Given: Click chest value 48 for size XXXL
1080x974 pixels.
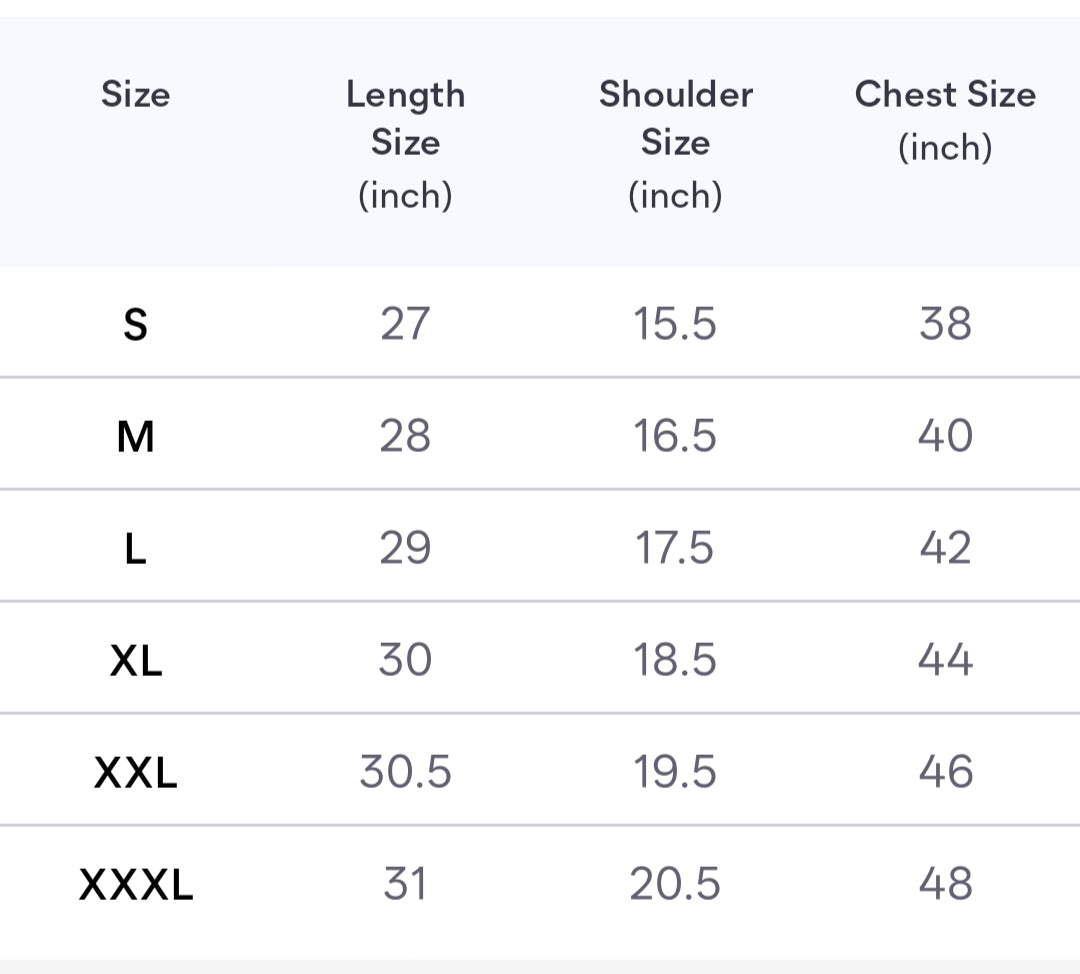Looking at the screenshot, I should pyautogui.click(x=945, y=884).
